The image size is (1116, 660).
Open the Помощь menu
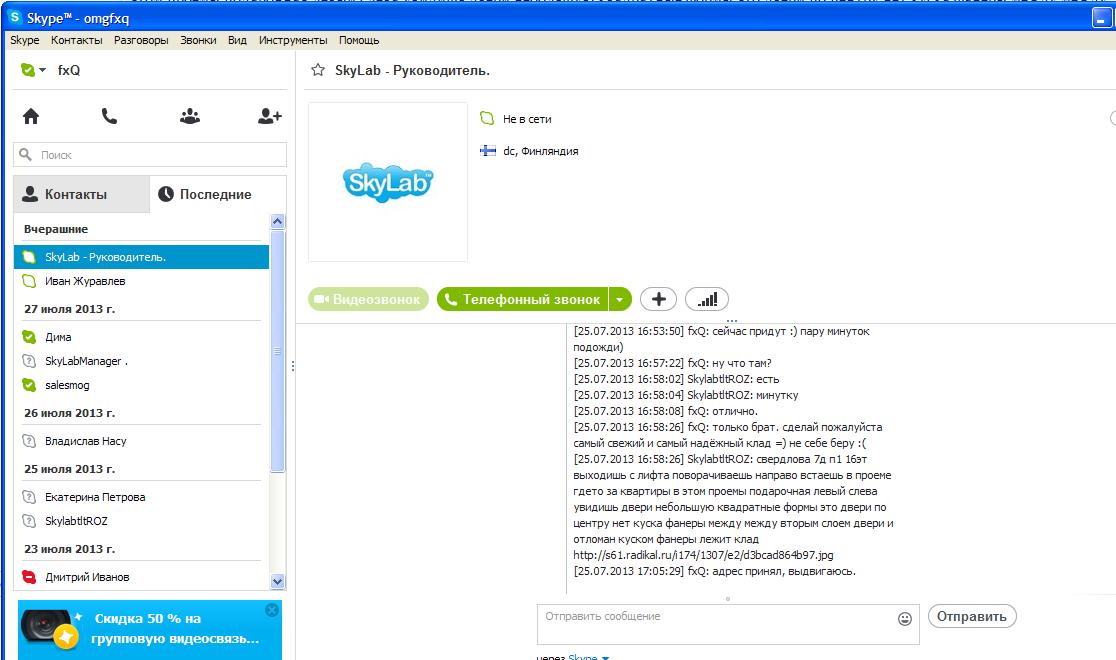coord(359,40)
